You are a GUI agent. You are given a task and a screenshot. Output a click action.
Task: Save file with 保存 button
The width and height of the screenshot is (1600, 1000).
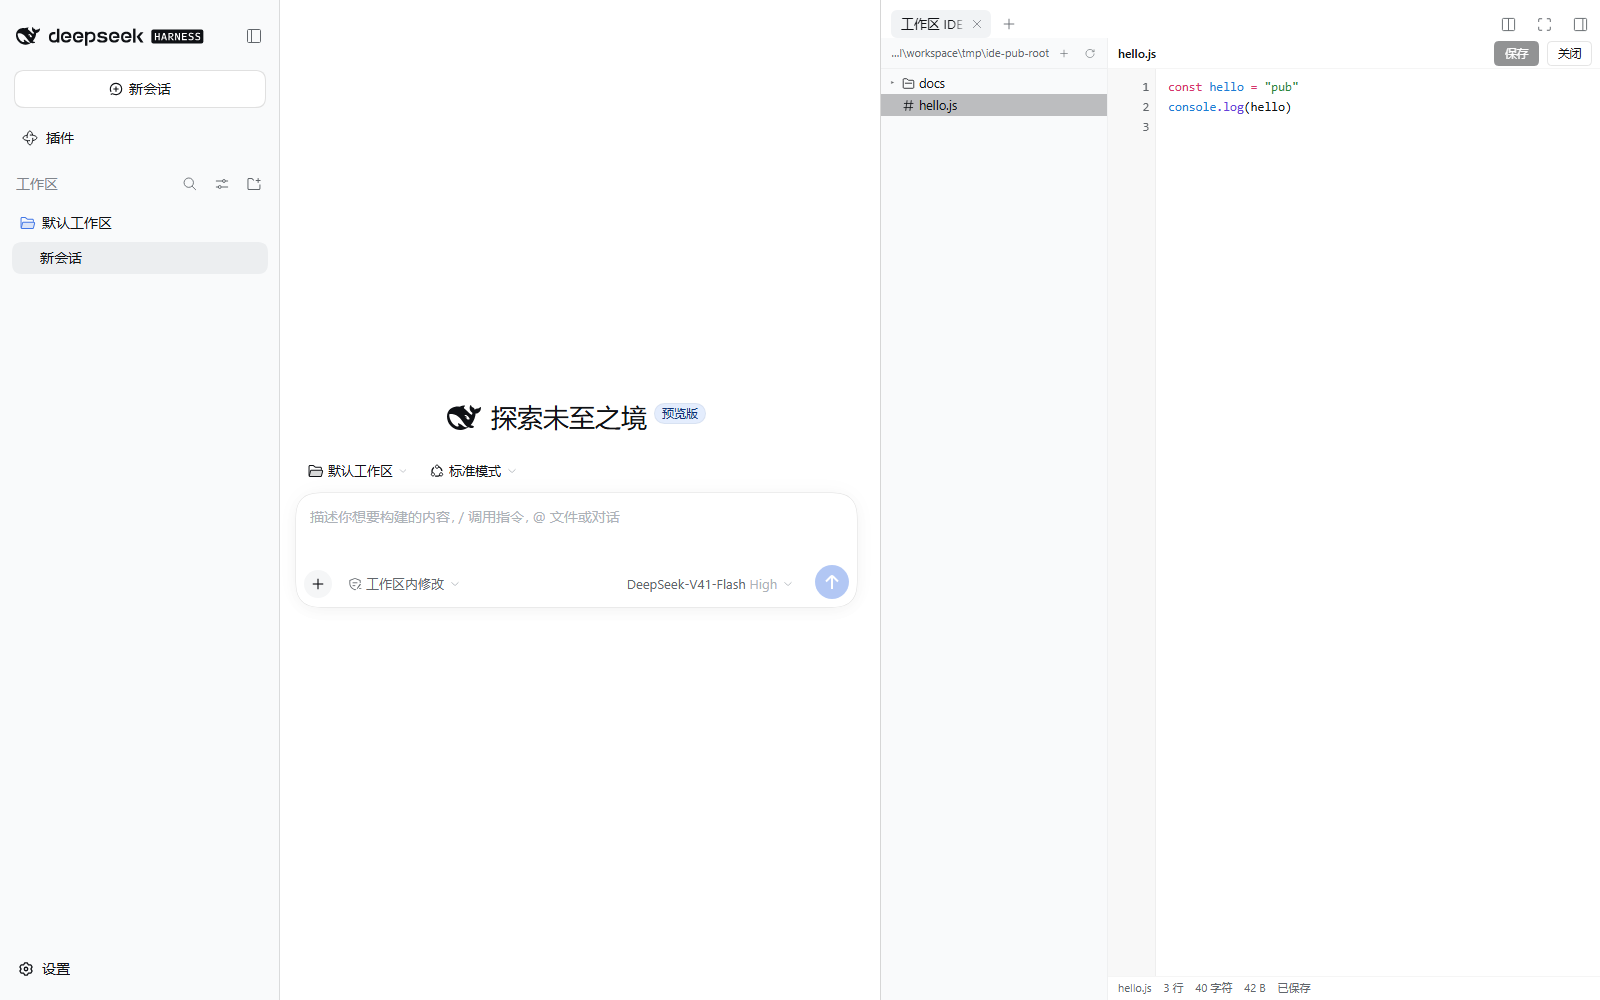coord(1516,54)
